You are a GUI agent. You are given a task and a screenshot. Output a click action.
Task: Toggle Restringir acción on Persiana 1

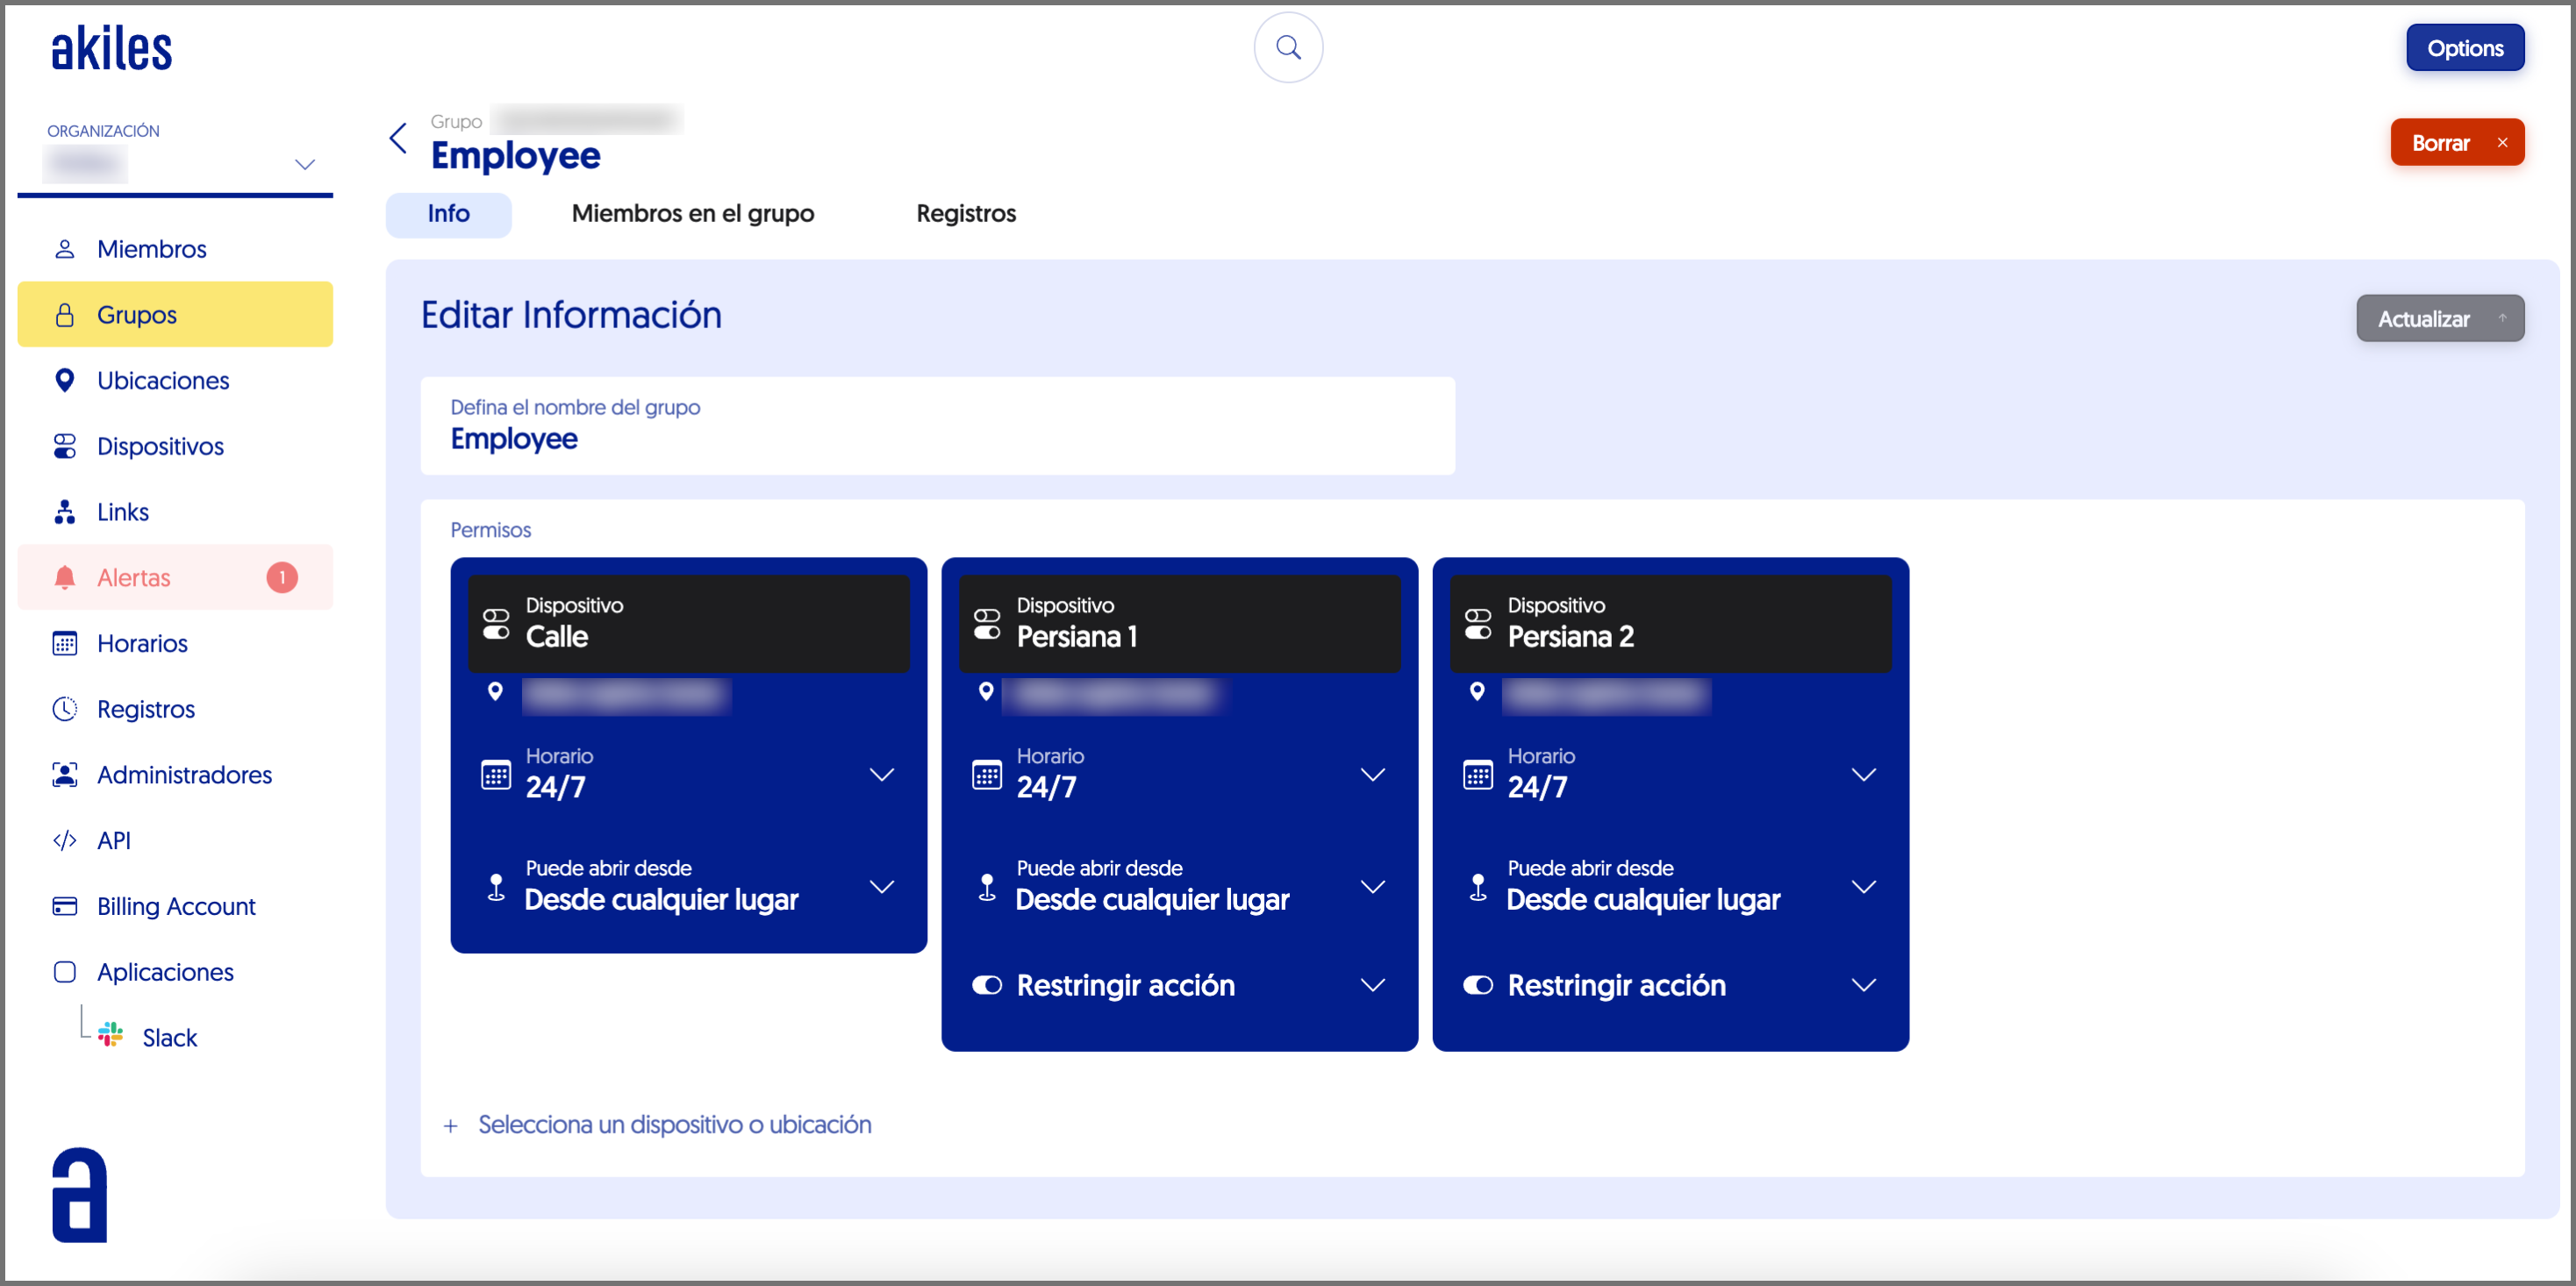click(x=987, y=985)
